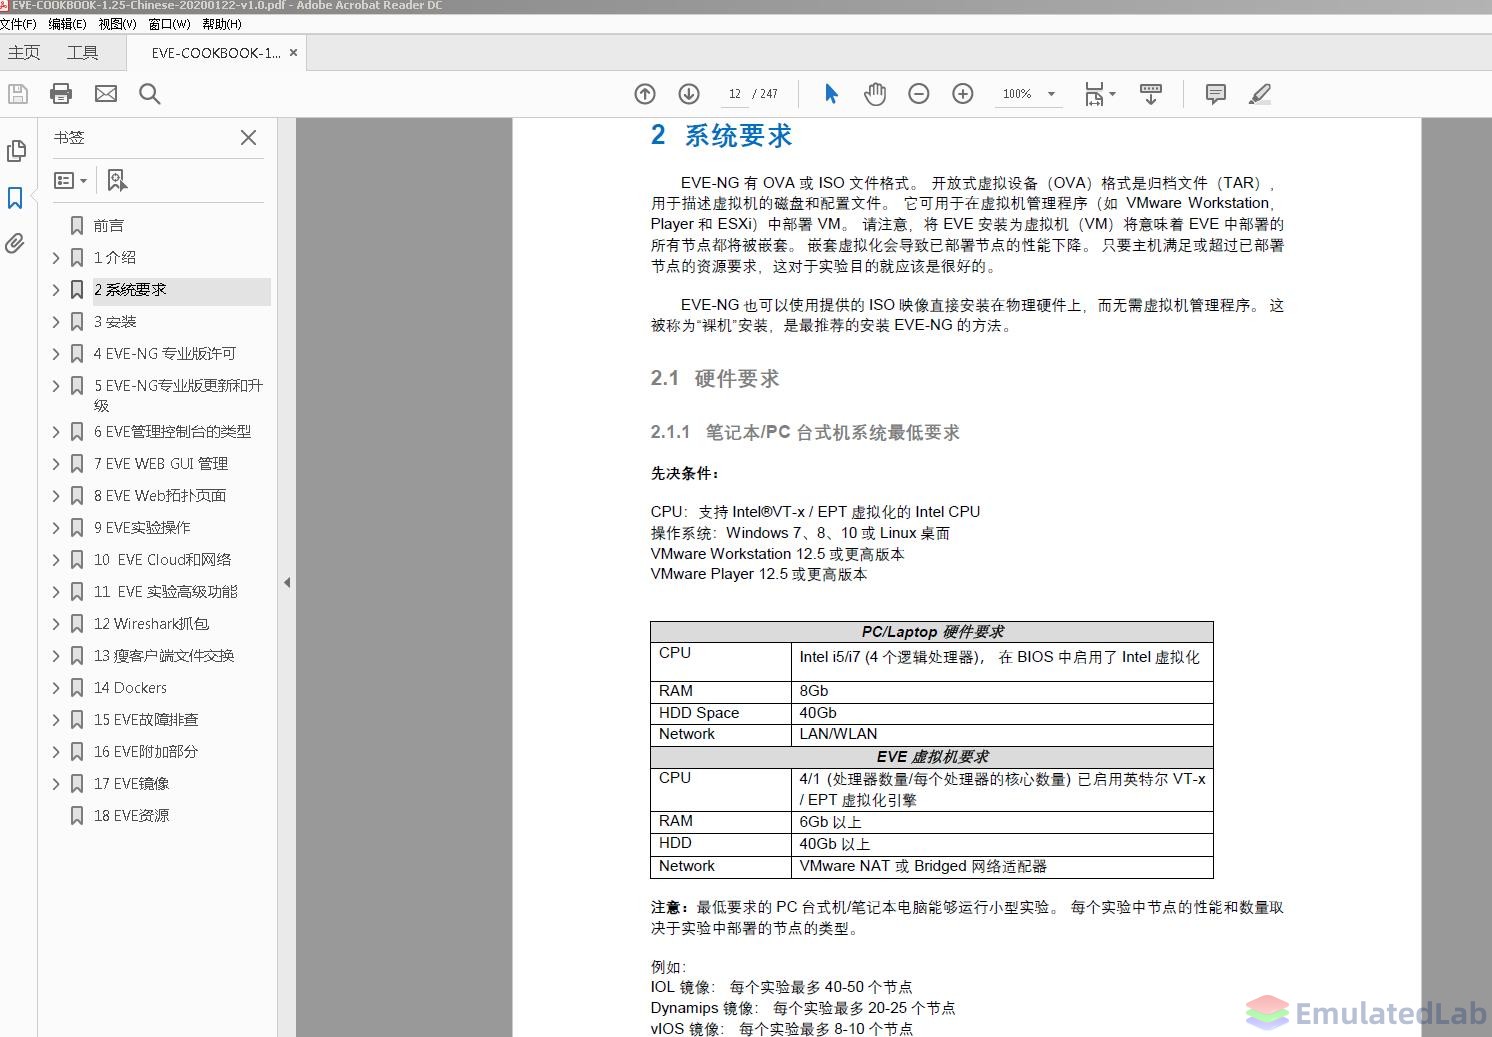Open bookmark '18 EVE资源'
Viewport: 1492px width, 1037px height.
pyautogui.click(x=131, y=816)
